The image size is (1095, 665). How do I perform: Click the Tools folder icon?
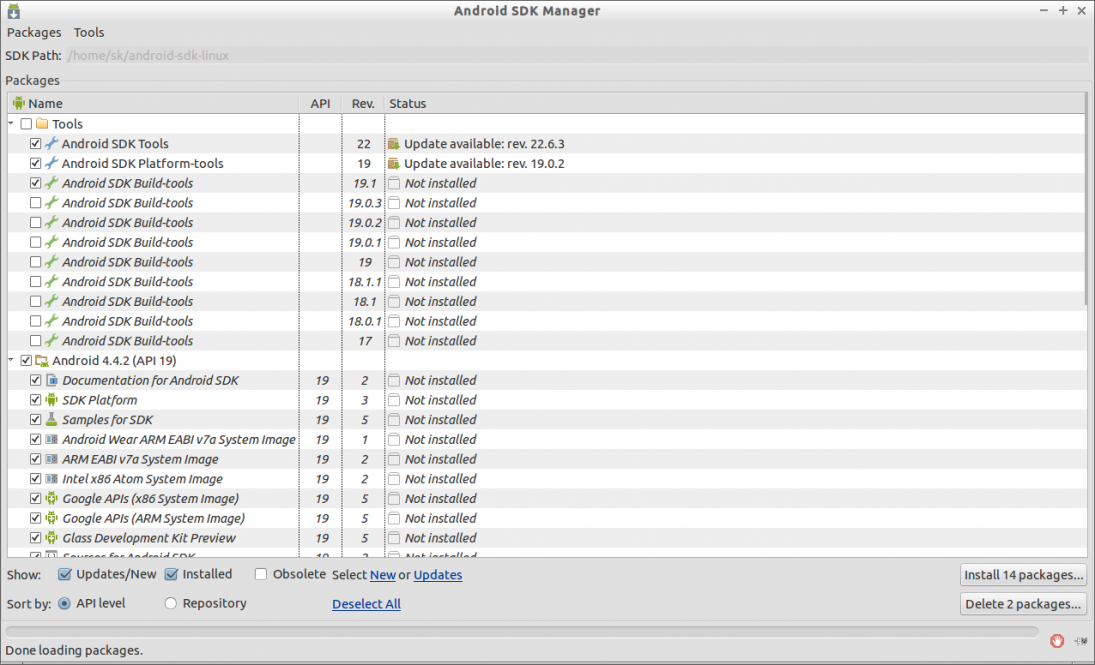pos(42,124)
